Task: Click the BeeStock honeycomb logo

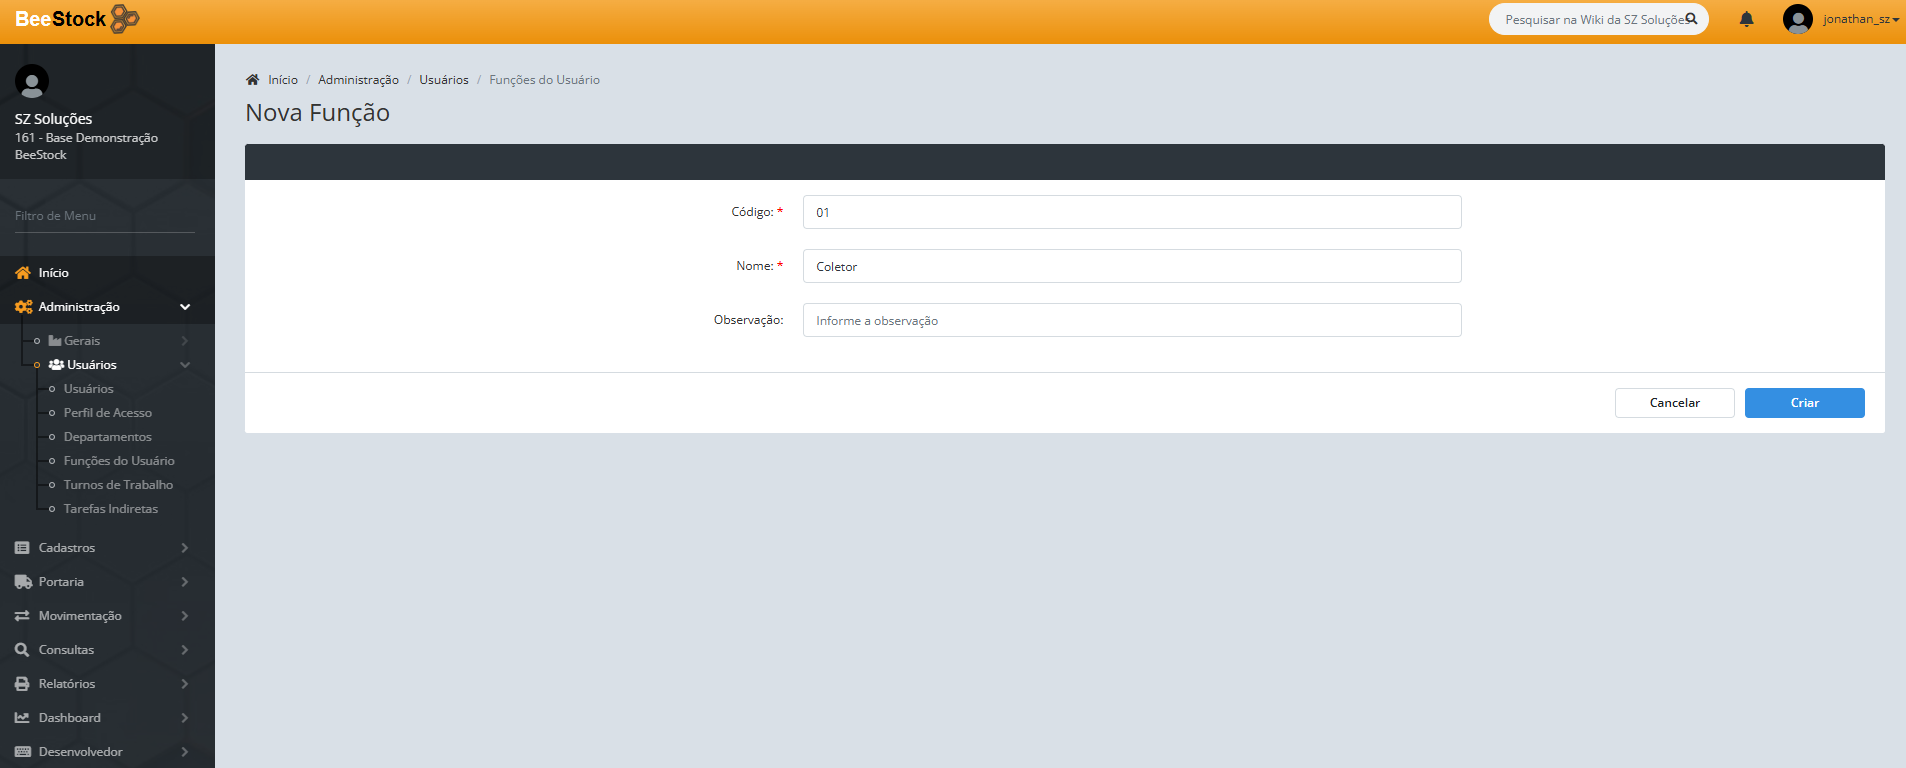Action: (x=124, y=19)
